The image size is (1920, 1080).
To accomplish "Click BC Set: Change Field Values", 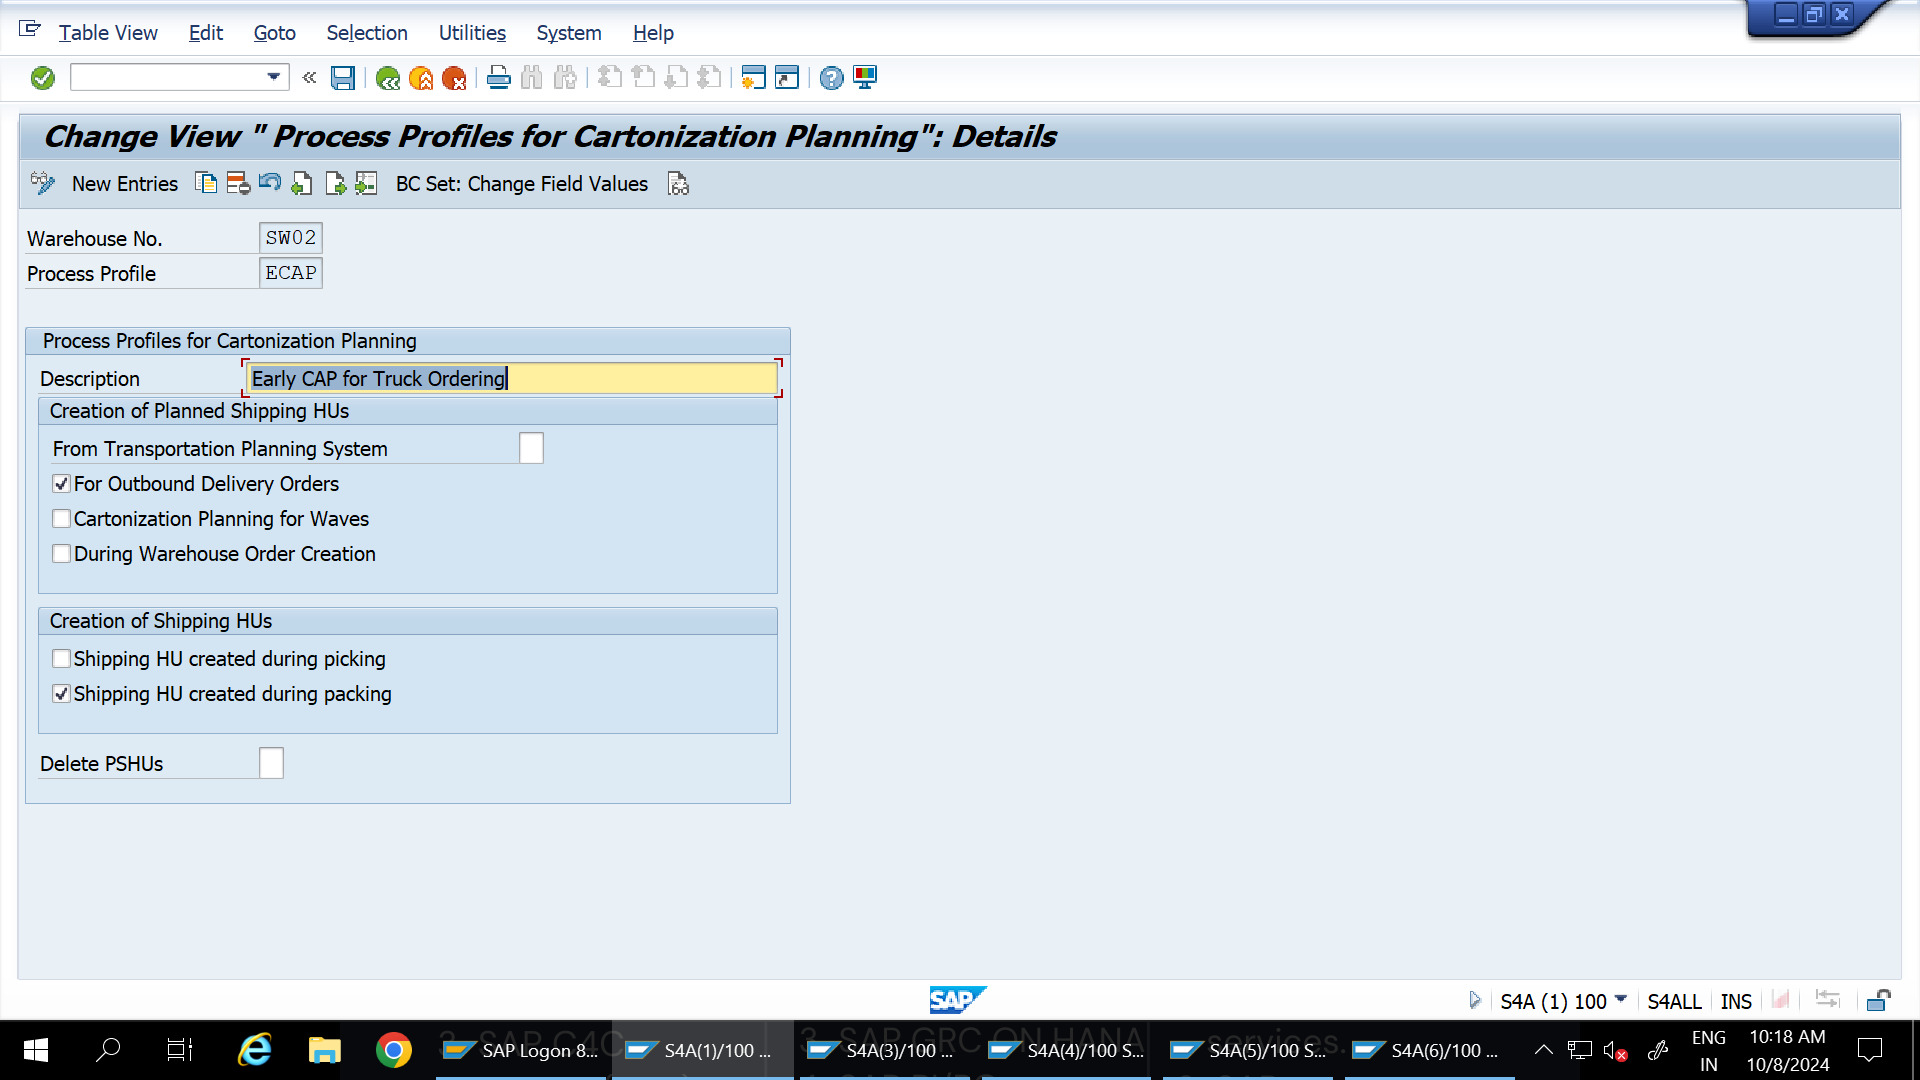I will [x=522, y=183].
